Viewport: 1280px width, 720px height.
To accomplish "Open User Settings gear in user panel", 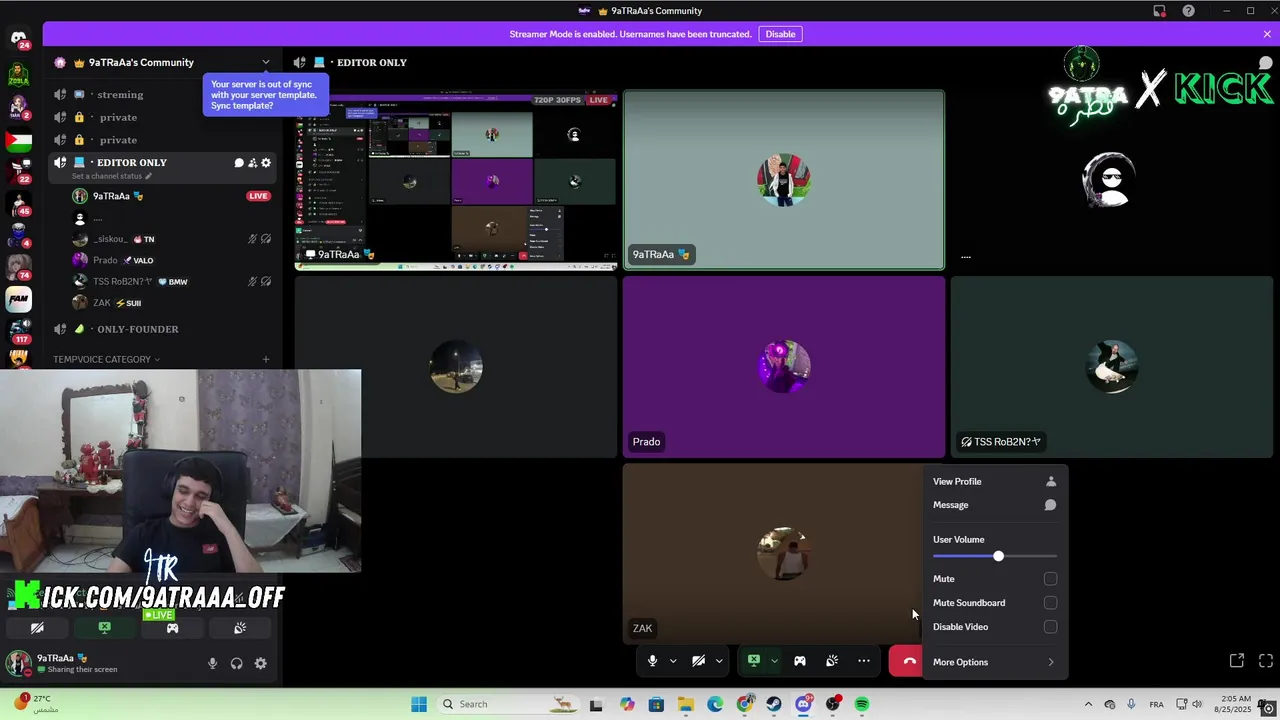I will 260,663.
